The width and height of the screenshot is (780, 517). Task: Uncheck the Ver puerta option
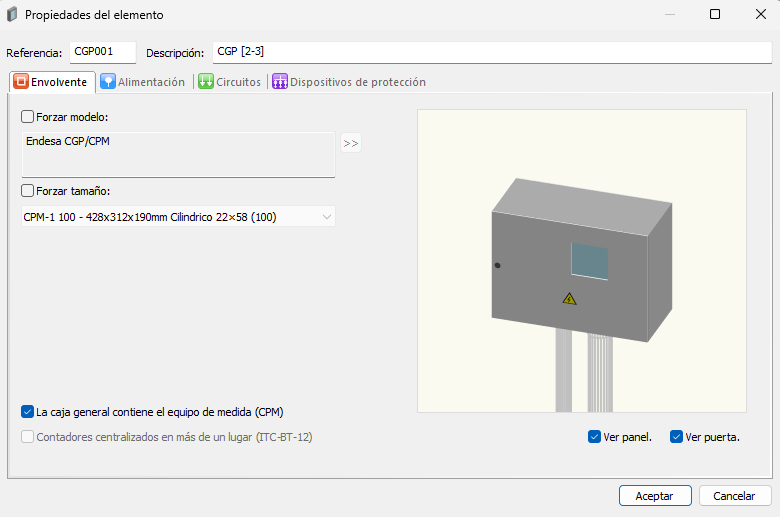676,437
